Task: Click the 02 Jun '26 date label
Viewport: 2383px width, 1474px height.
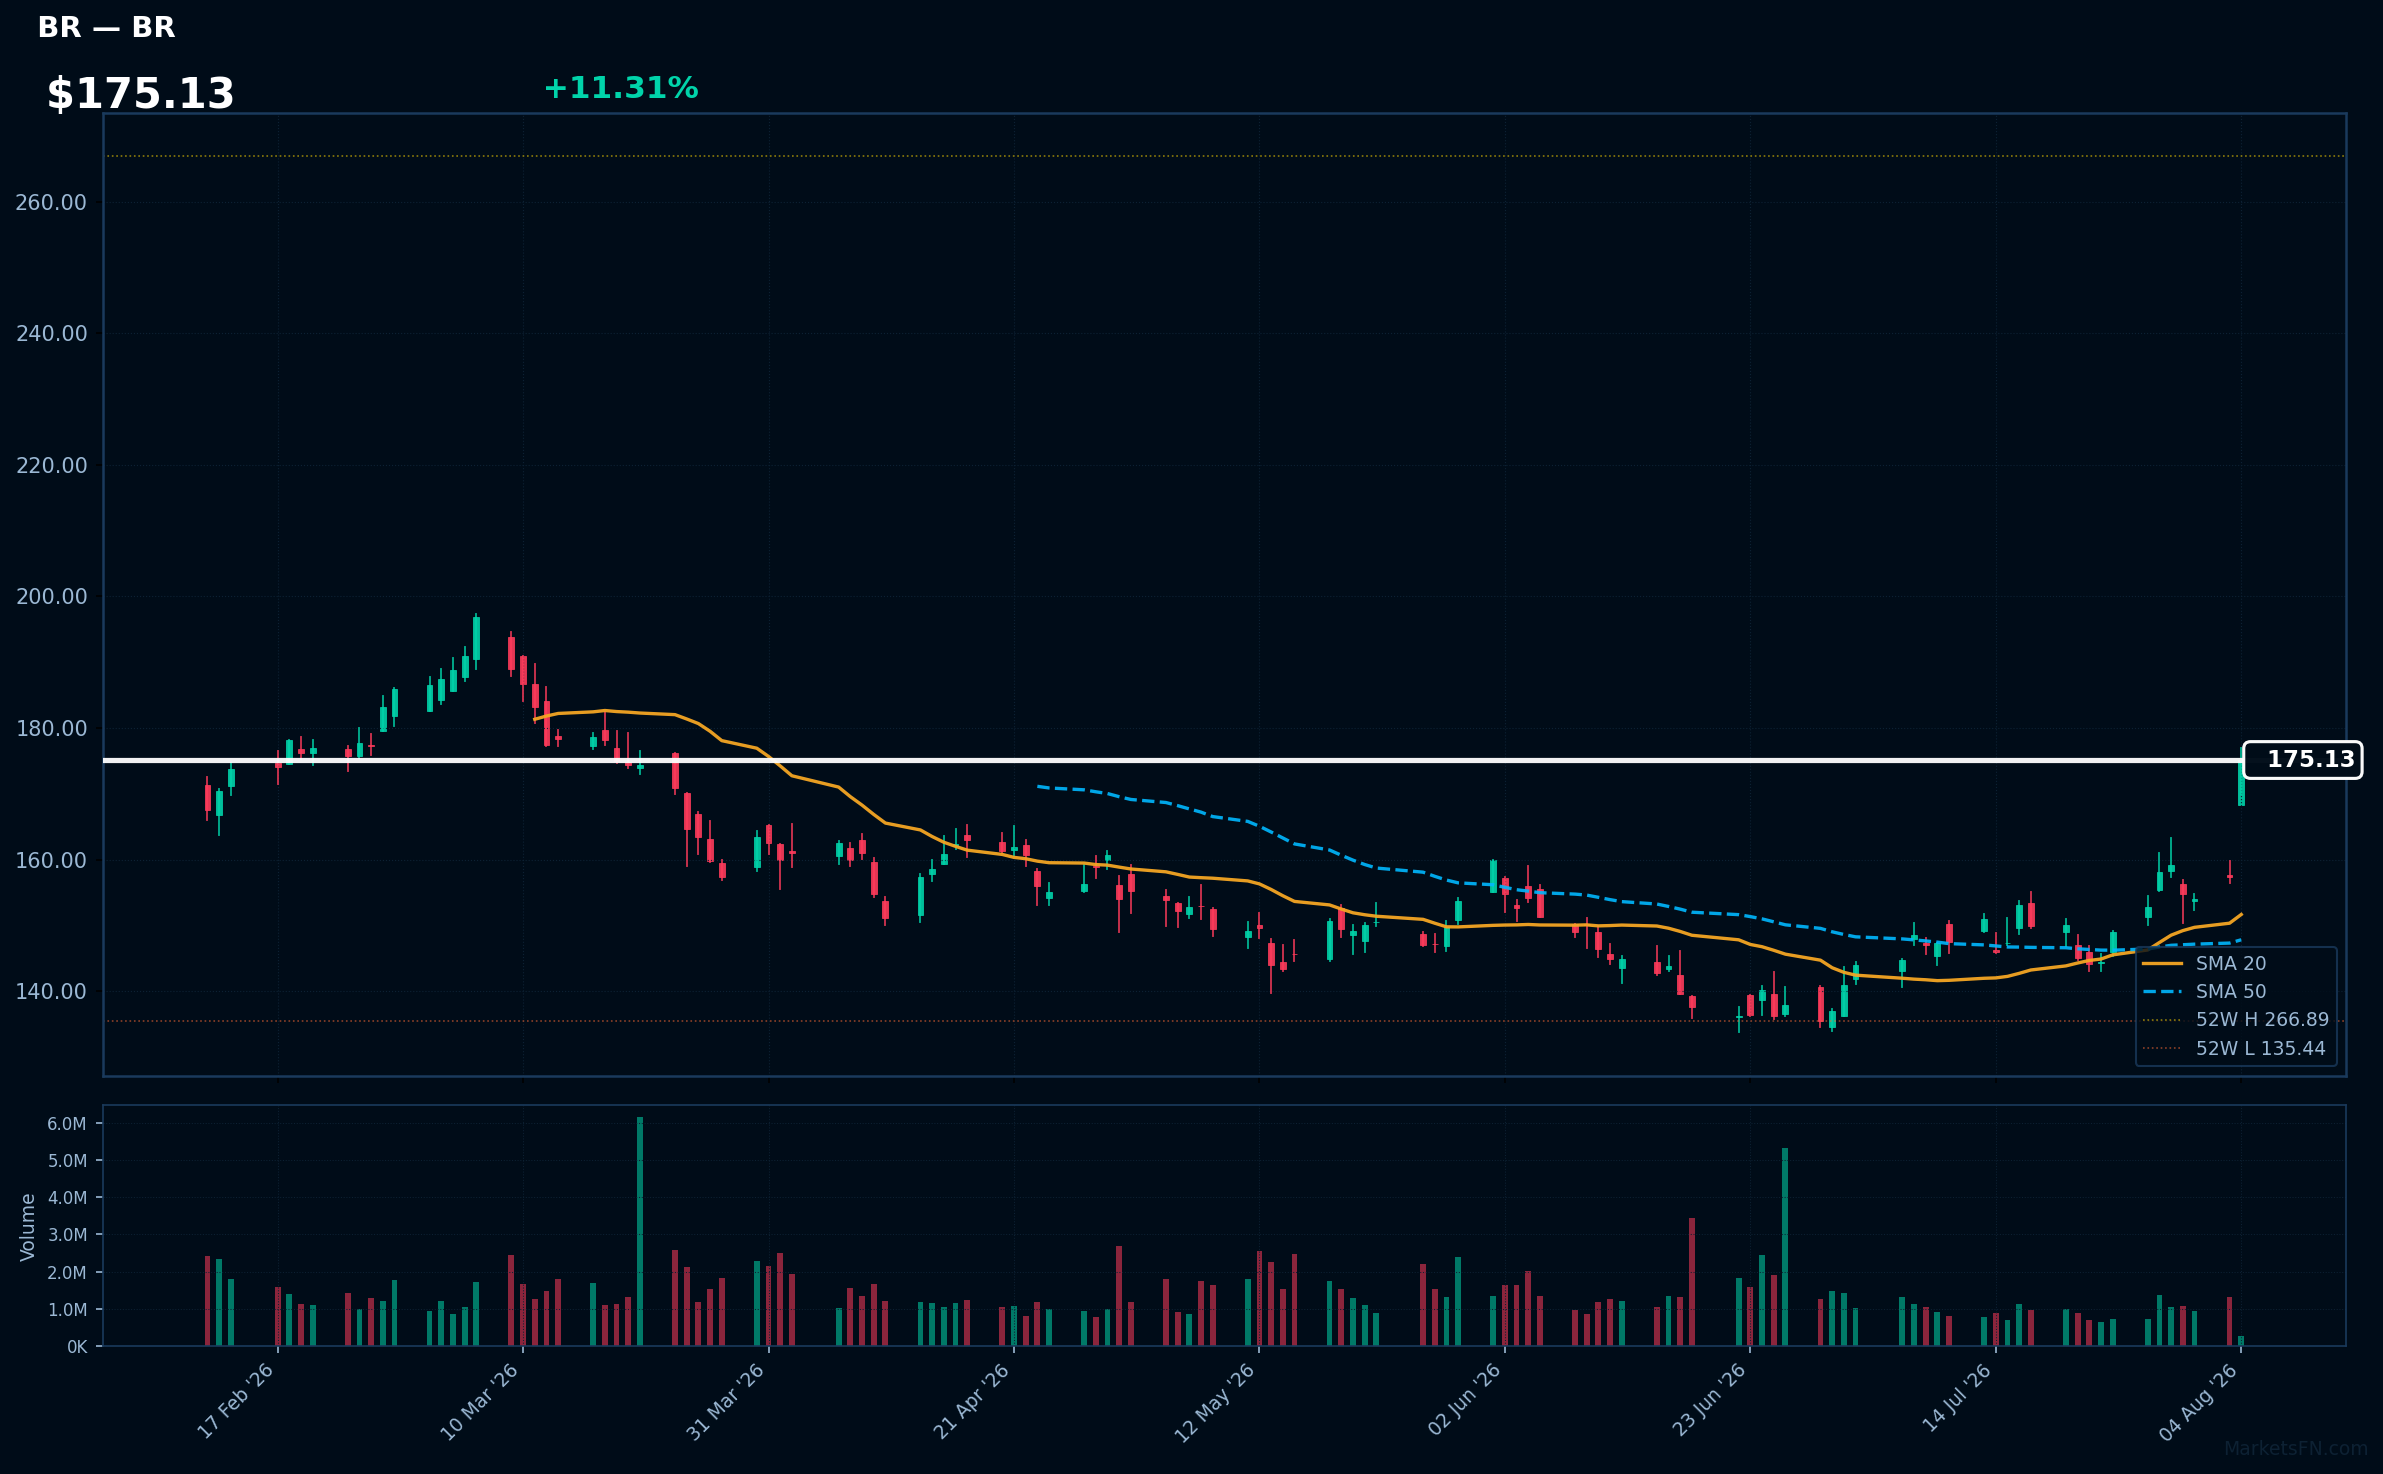Action: click(x=1465, y=1401)
